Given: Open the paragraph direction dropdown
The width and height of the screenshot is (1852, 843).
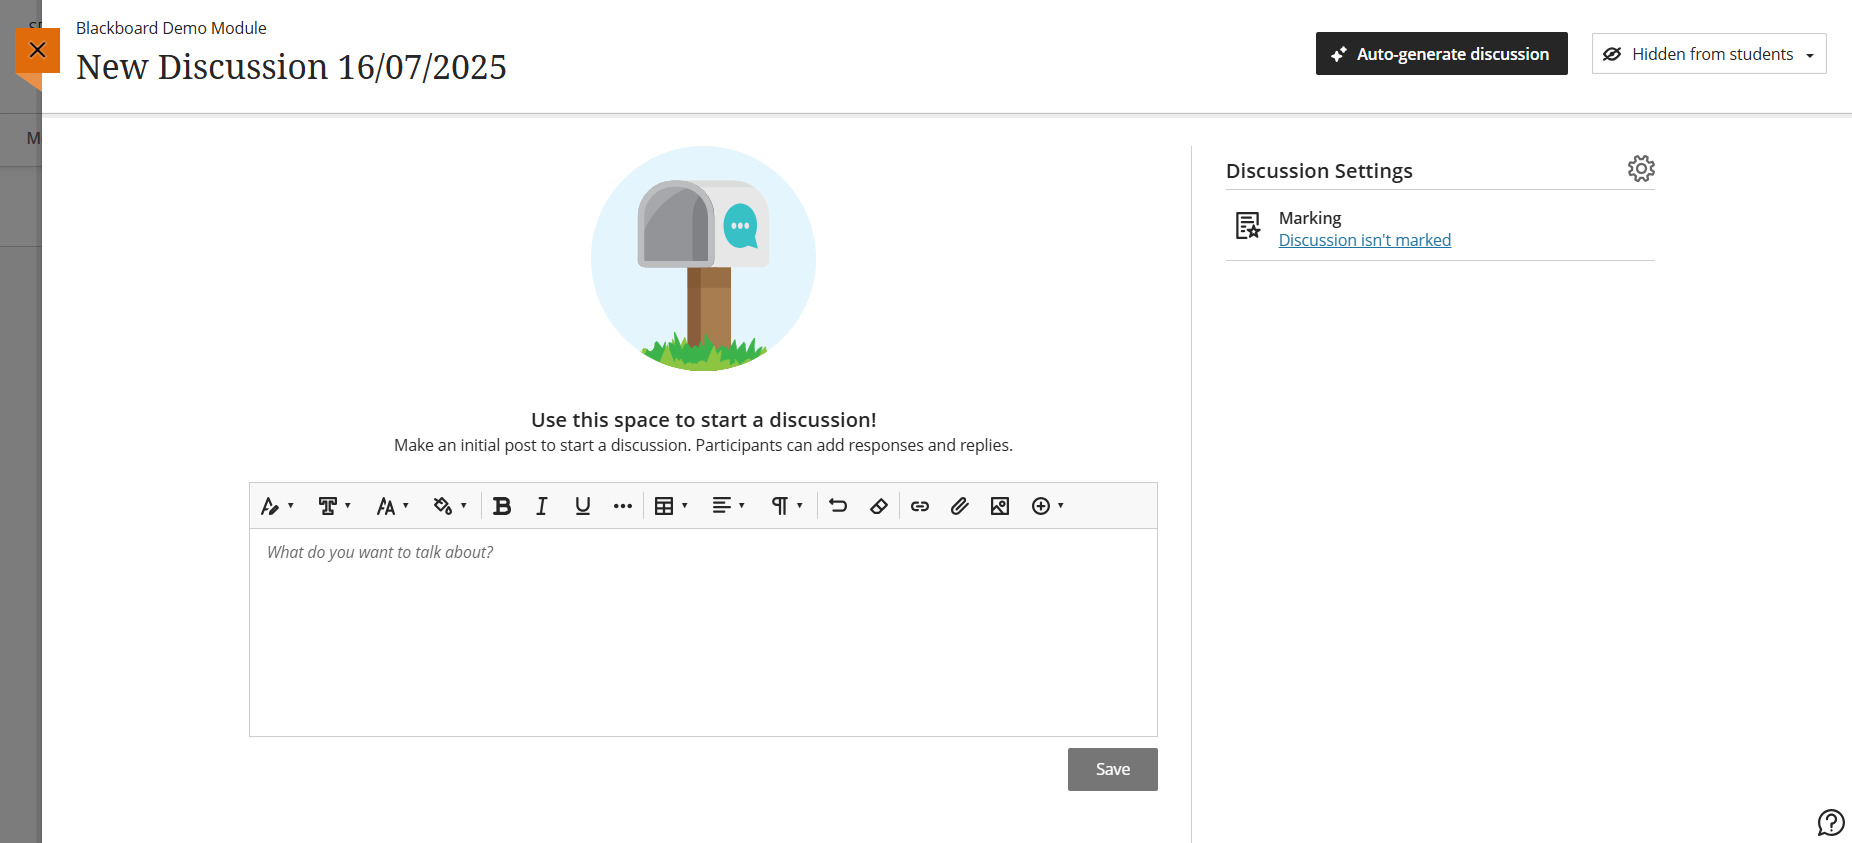Looking at the screenshot, I should (787, 506).
